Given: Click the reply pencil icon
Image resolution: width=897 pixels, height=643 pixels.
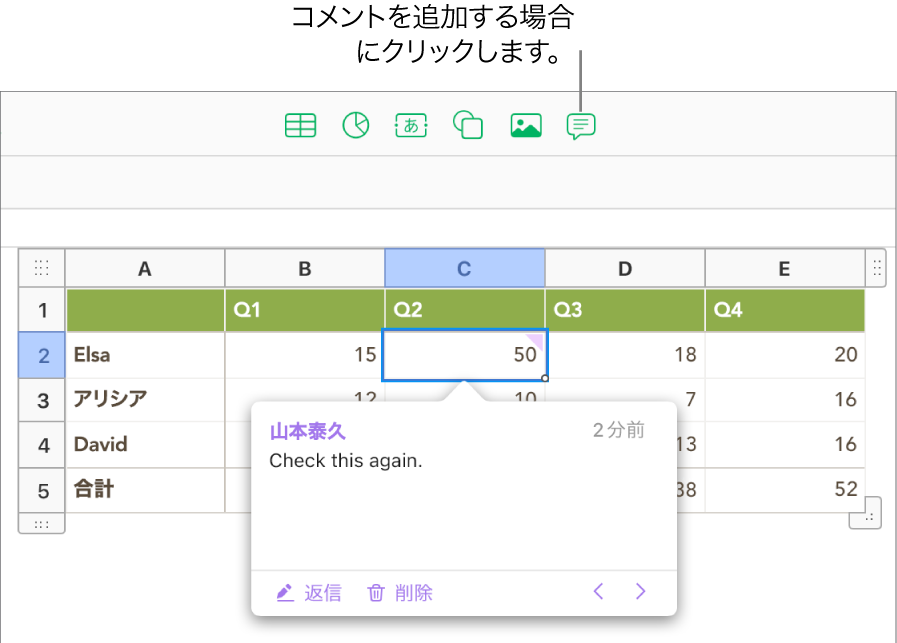Looking at the screenshot, I should pyautogui.click(x=284, y=592).
